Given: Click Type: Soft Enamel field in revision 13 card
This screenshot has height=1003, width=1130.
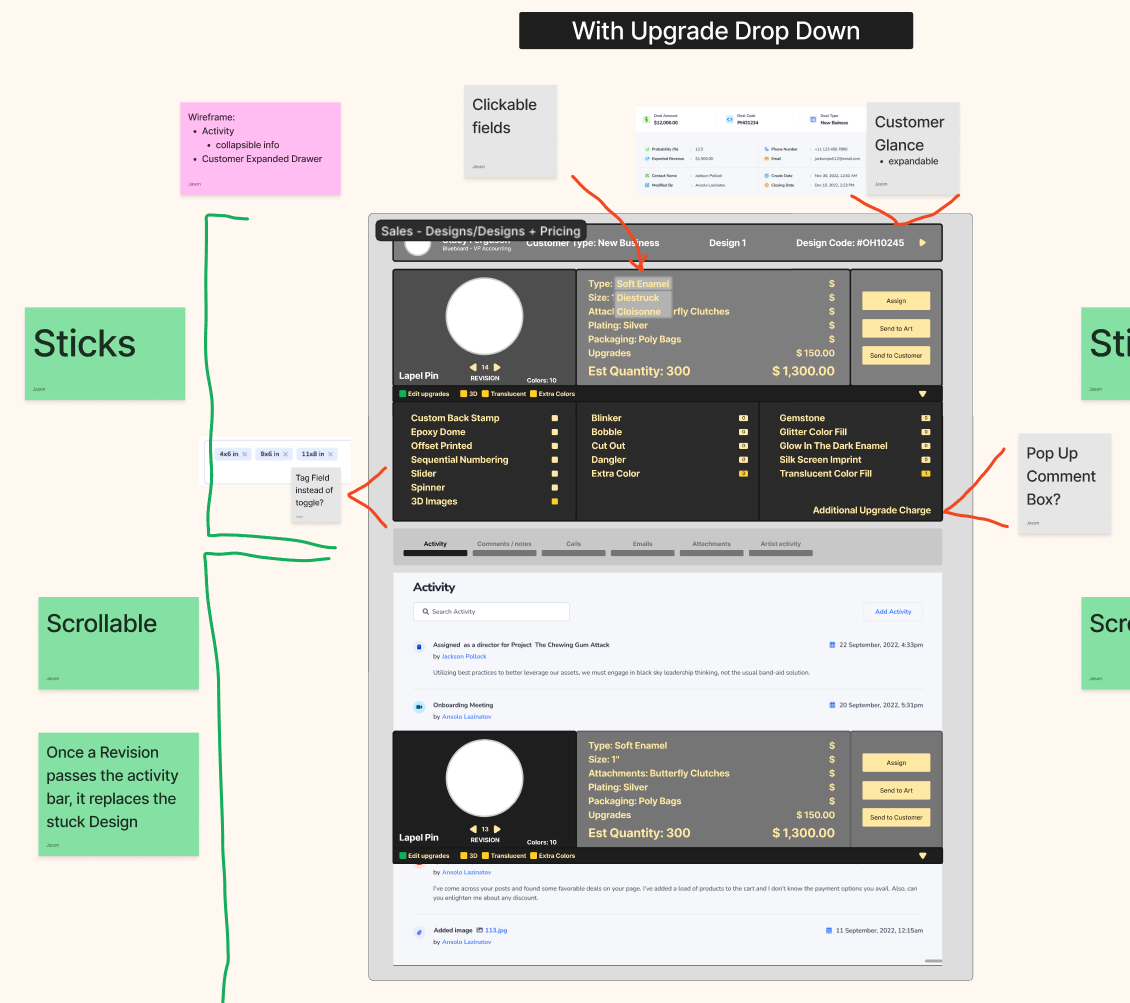Looking at the screenshot, I should click(628, 746).
